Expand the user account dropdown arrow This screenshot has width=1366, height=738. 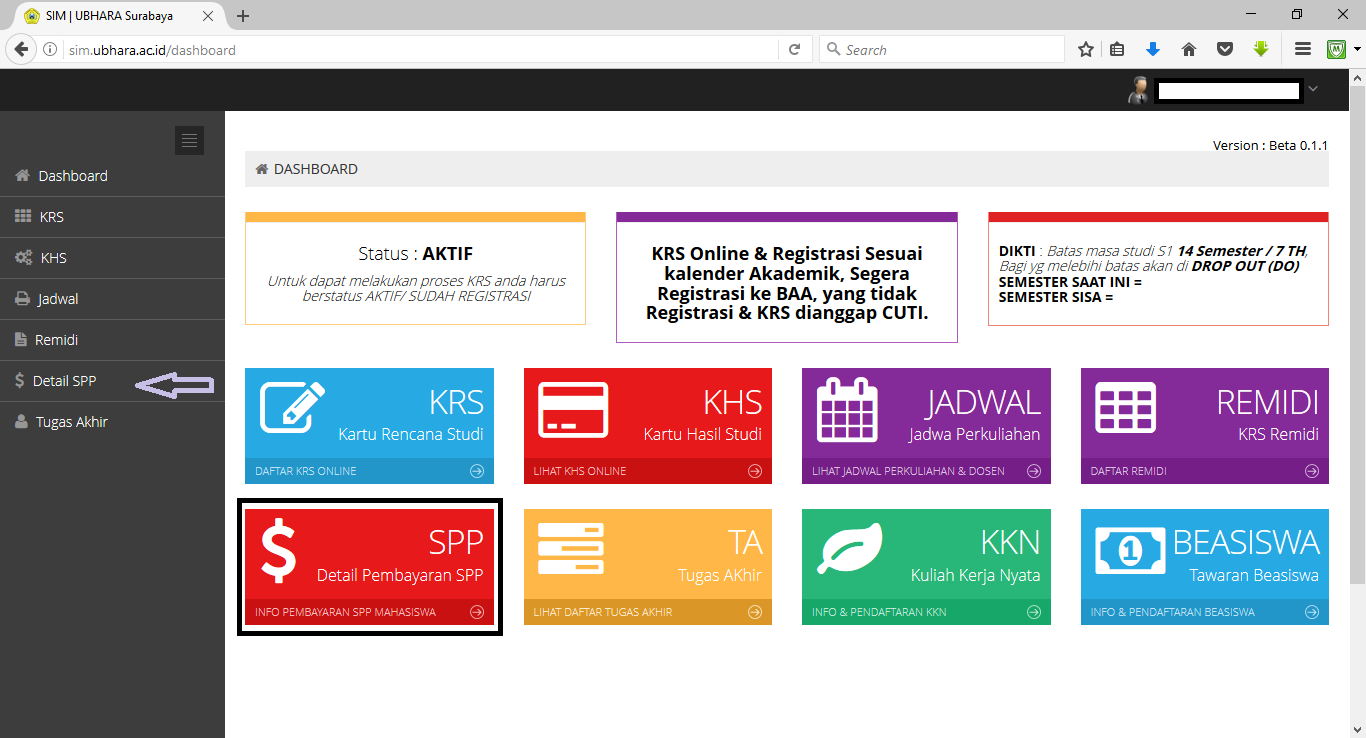[x=1313, y=90]
